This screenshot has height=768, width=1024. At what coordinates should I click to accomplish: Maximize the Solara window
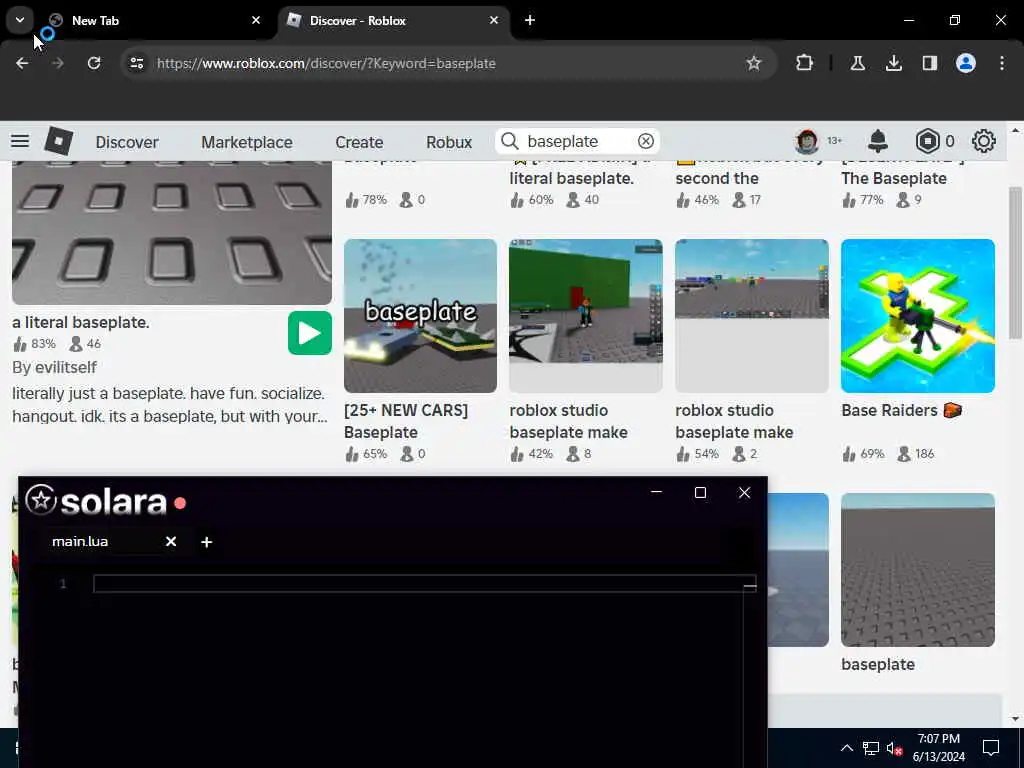pos(700,492)
